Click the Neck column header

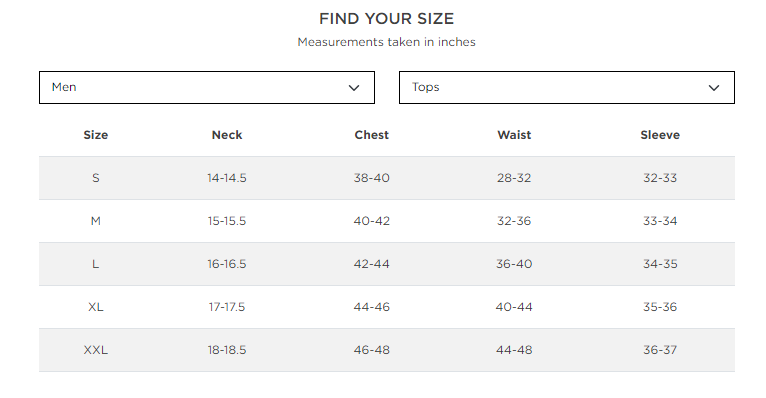pos(227,135)
